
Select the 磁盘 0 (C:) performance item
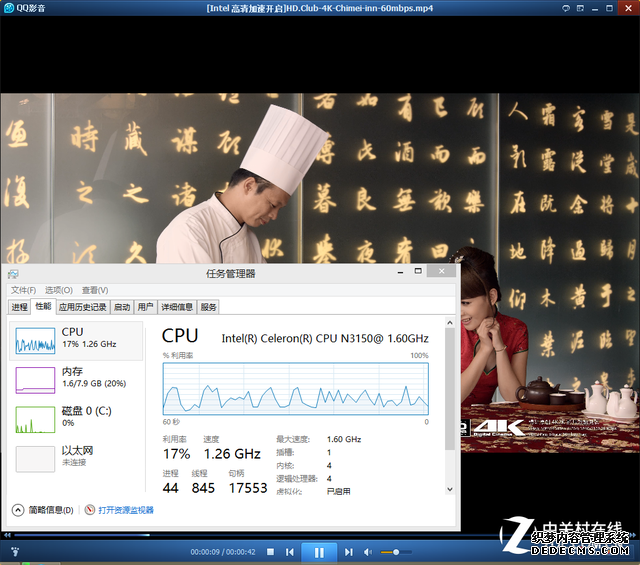pos(76,419)
